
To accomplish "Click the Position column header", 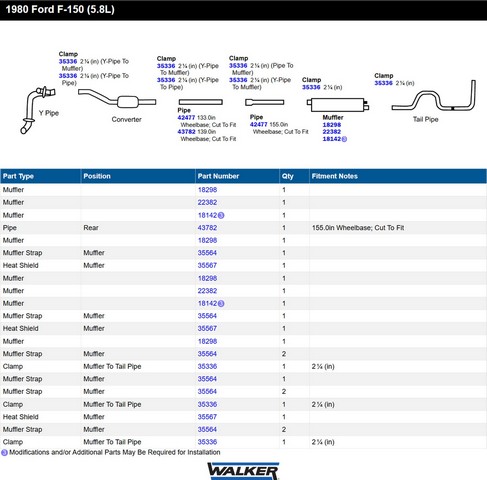I will point(138,176).
